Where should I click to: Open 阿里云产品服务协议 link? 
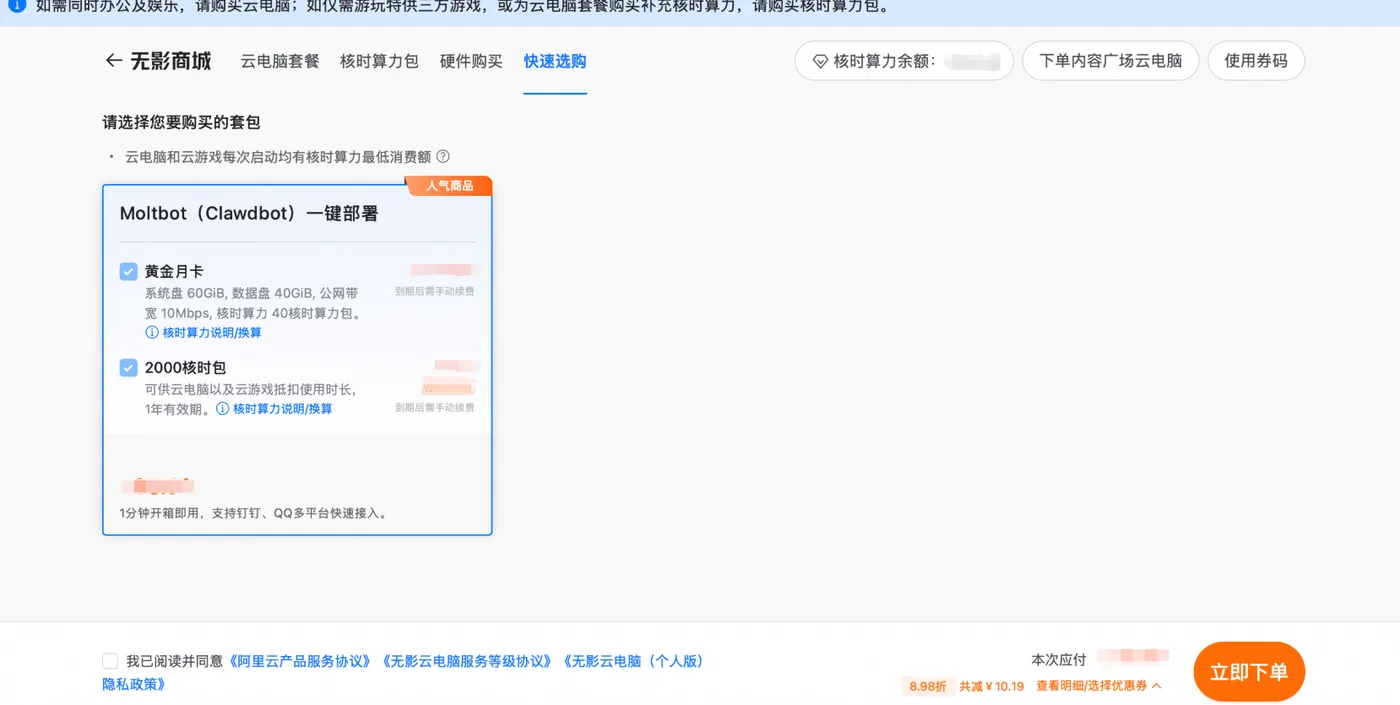(x=299, y=661)
